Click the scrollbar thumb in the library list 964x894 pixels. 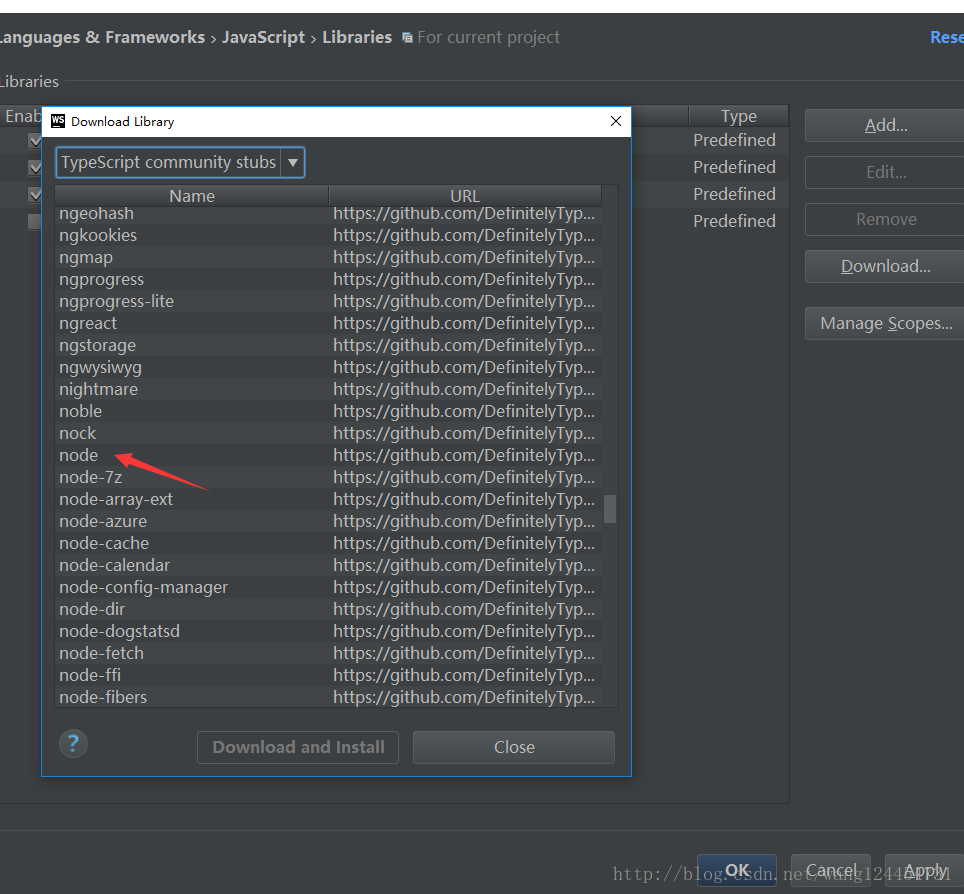[610, 509]
